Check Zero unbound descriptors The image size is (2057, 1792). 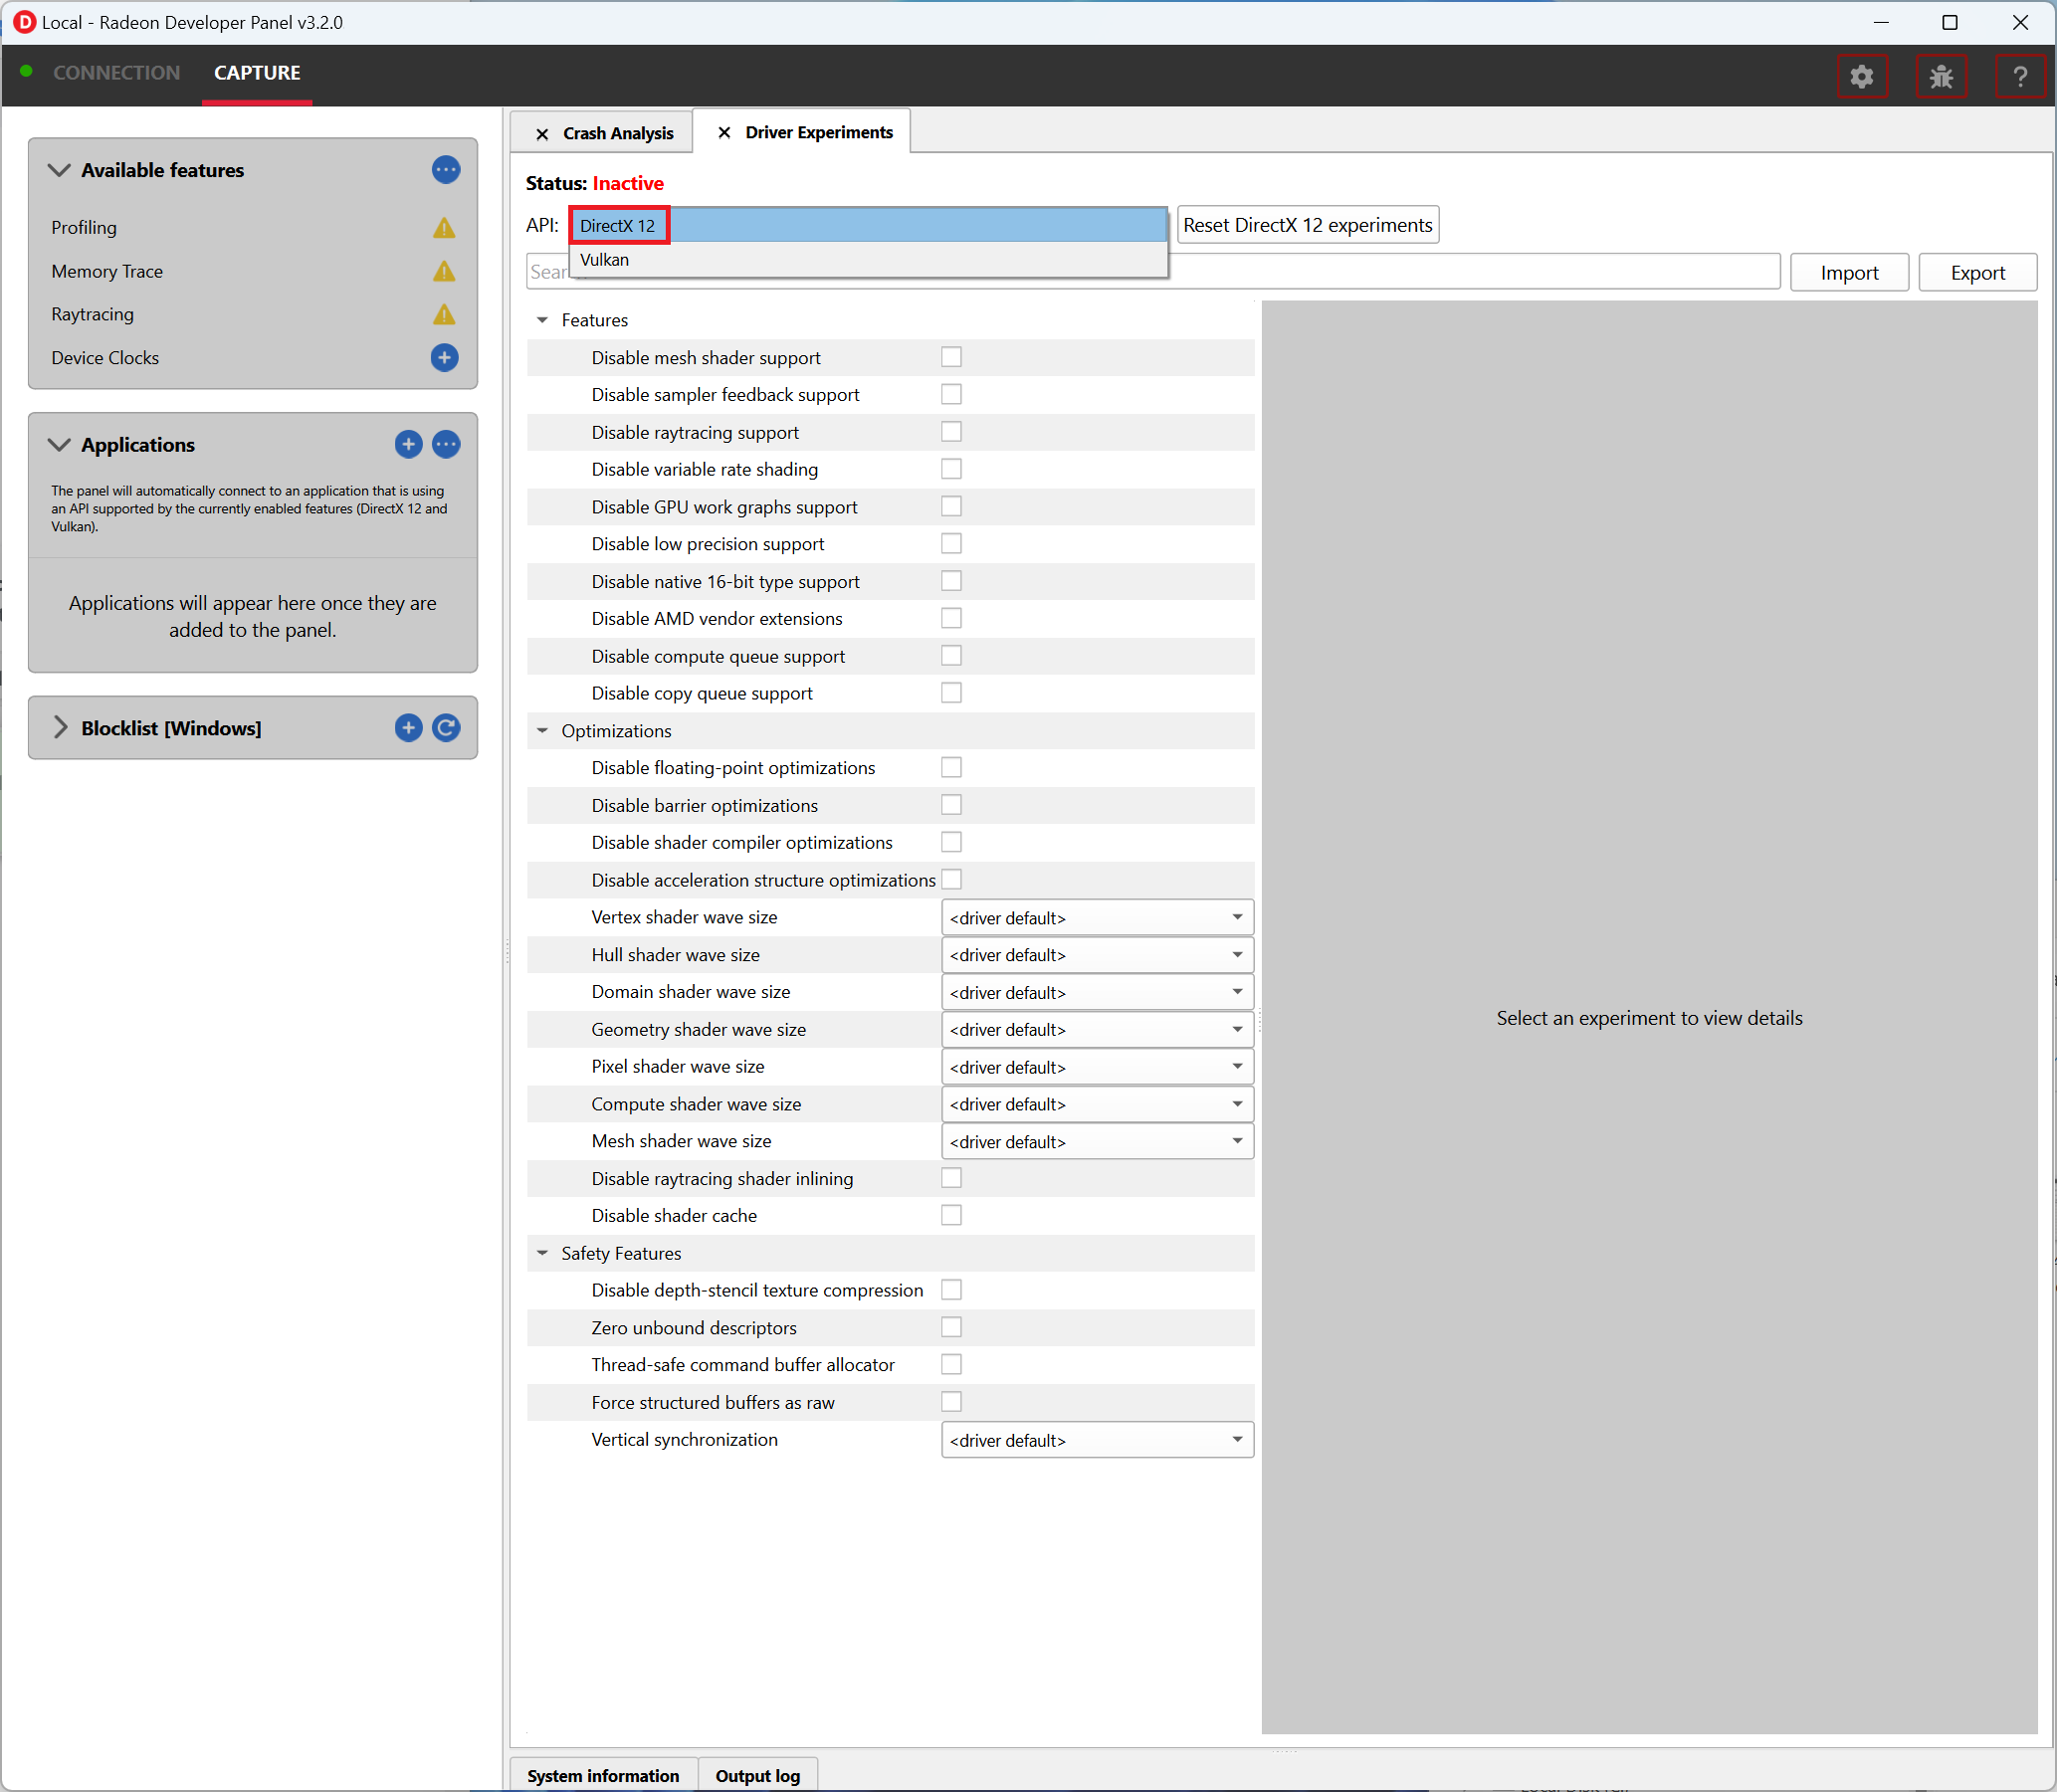[951, 1327]
